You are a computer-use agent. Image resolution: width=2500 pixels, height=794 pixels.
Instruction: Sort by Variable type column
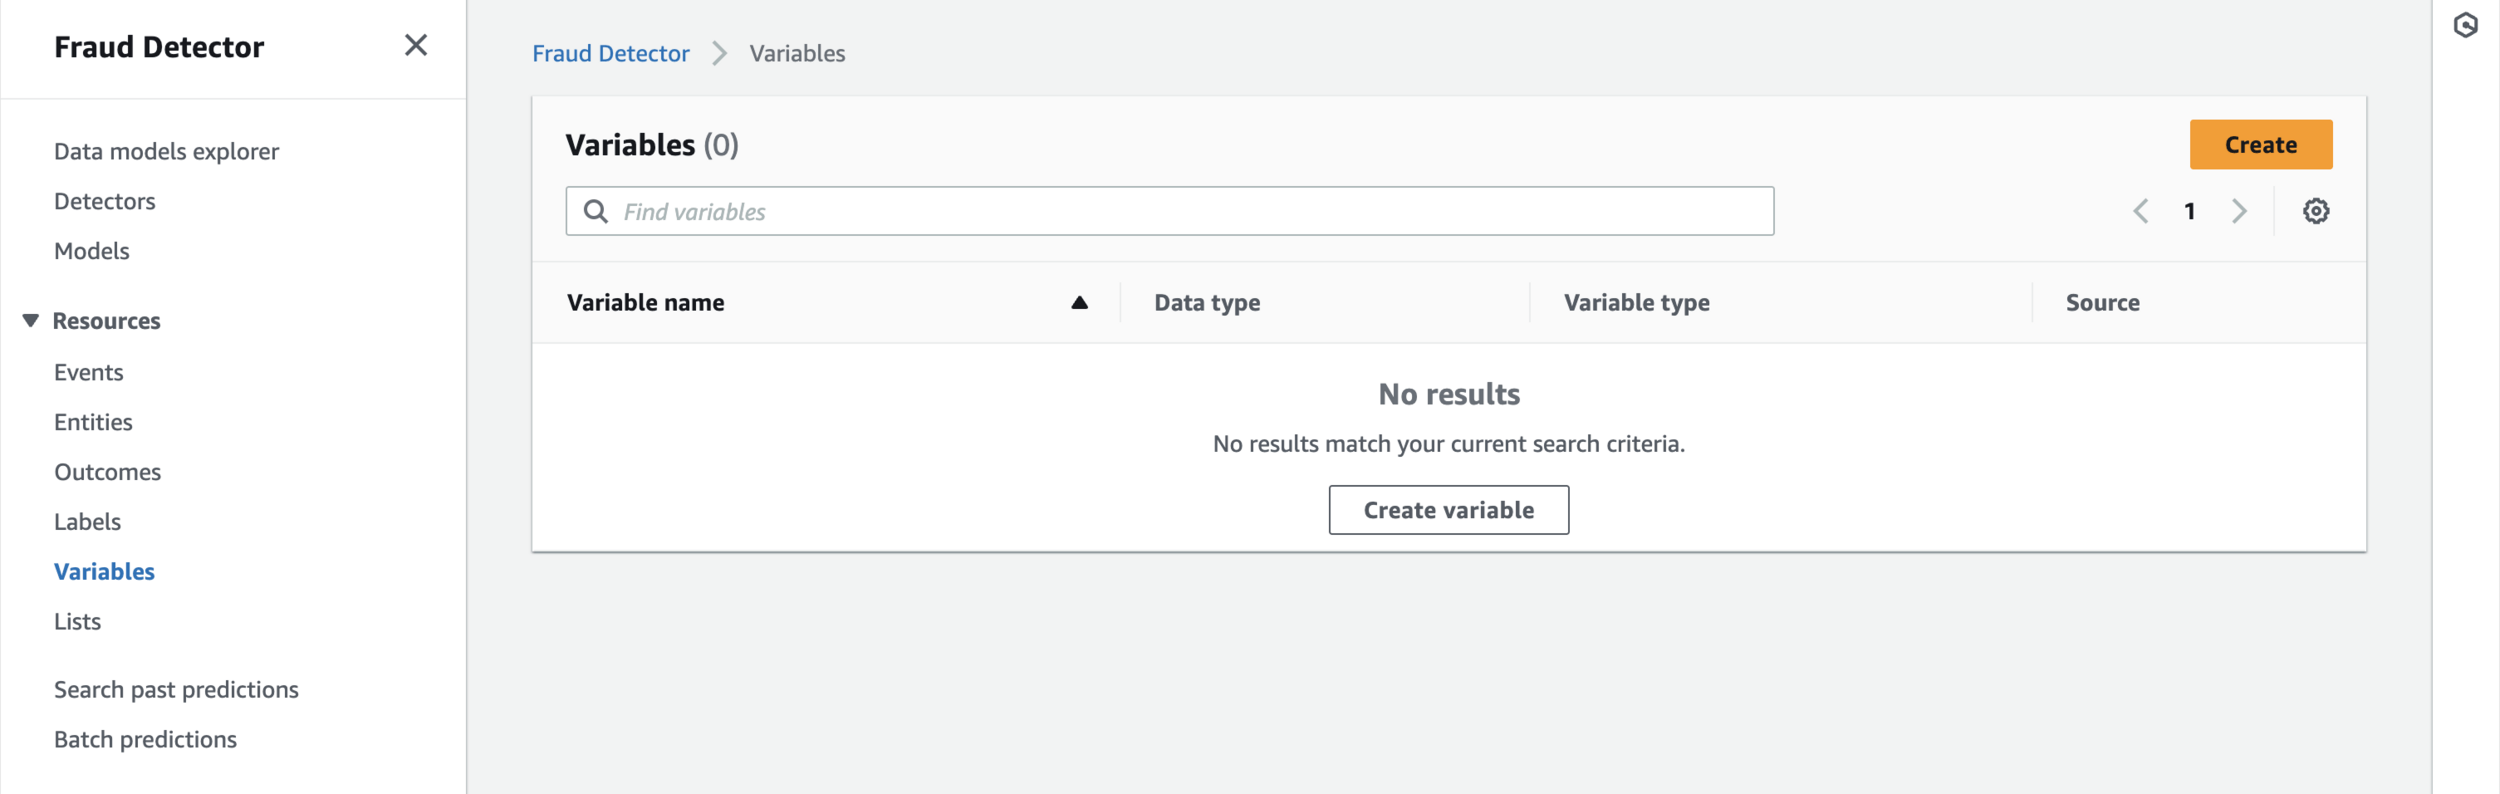pyautogui.click(x=1637, y=303)
